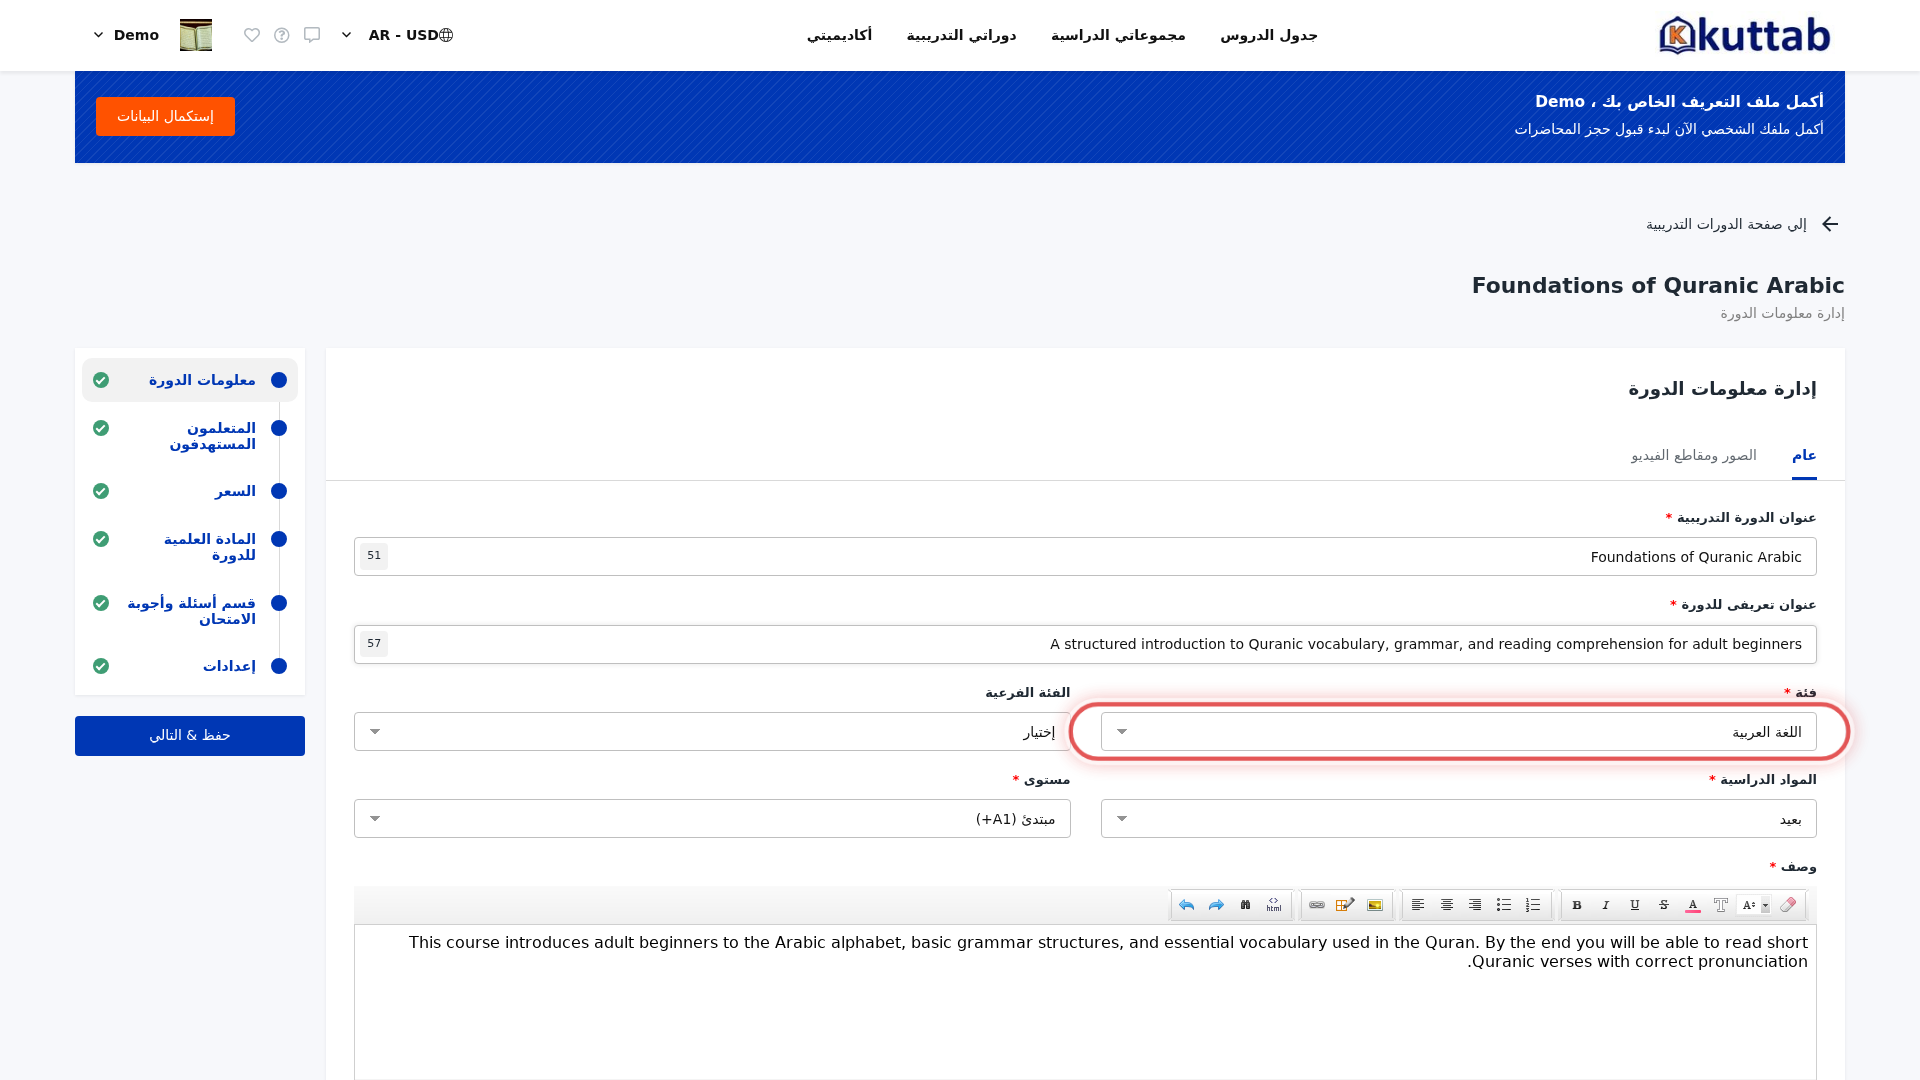1920x1080 pixels.
Task: Click the back arrow to training courses page
Action: pos(1830,224)
